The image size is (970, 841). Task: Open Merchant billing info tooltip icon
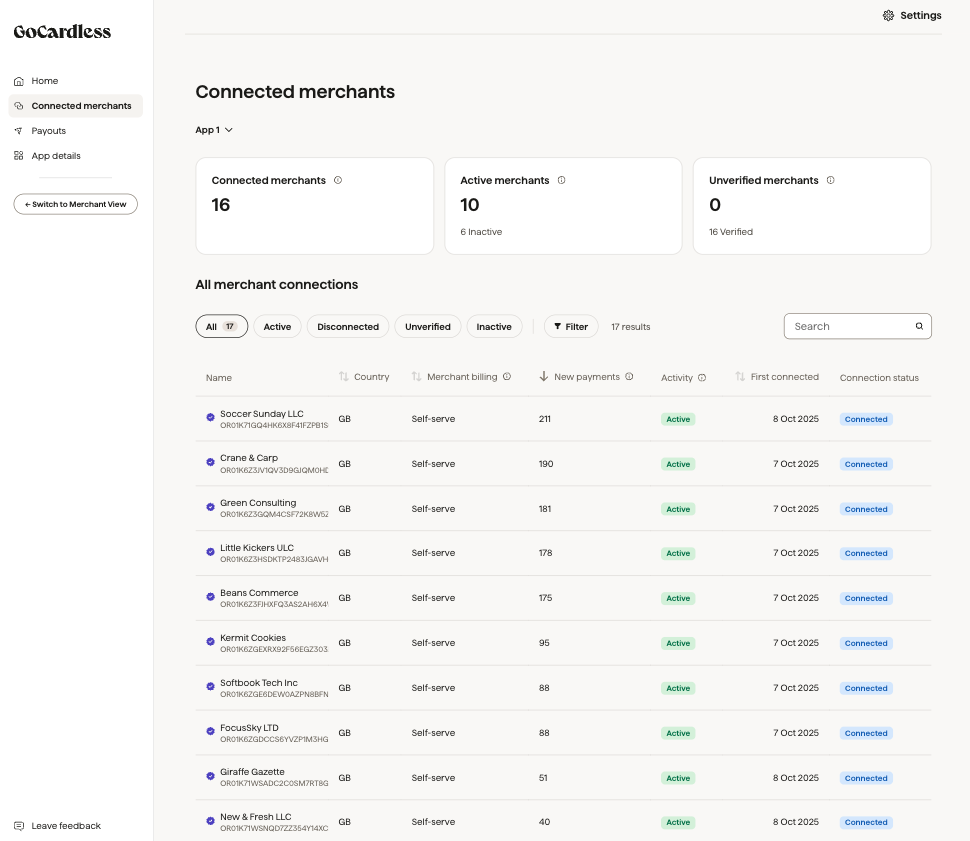(x=507, y=376)
